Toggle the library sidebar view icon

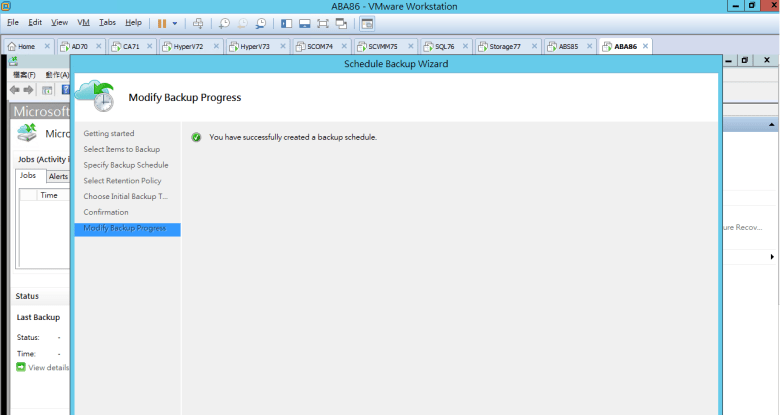click(x=287, y=22)
